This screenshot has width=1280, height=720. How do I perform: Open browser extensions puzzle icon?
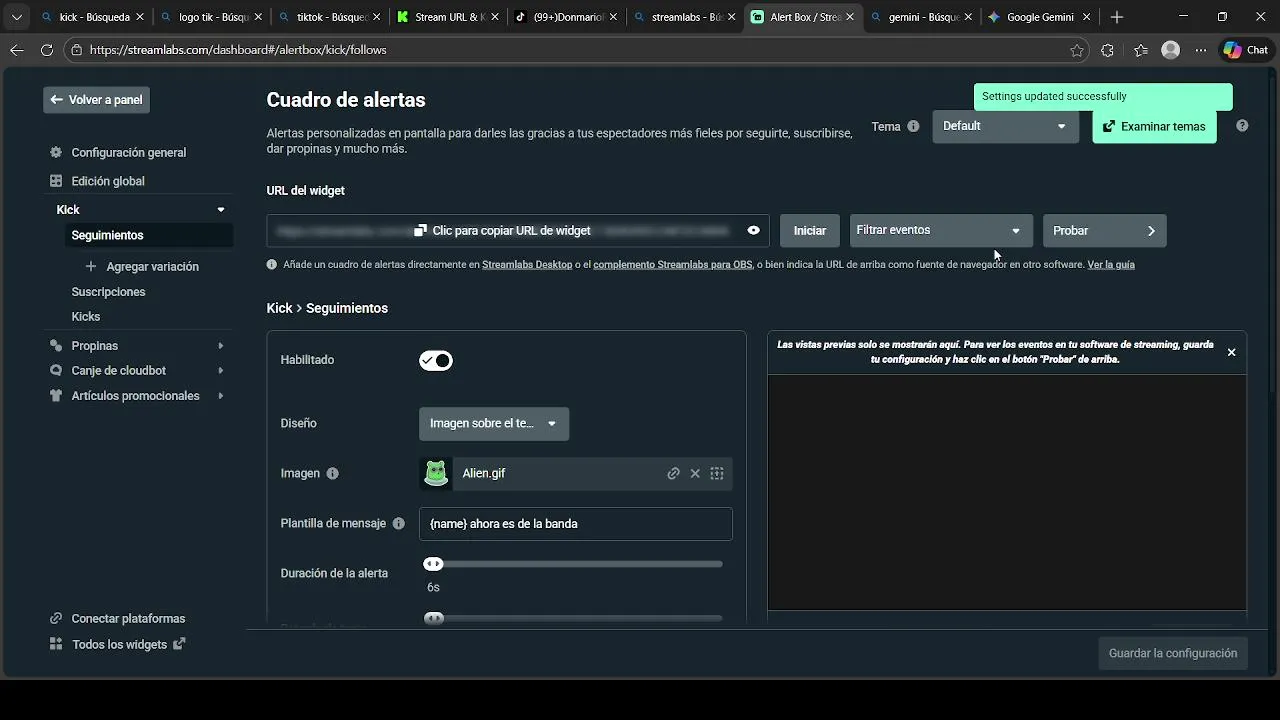point(1107,50)
